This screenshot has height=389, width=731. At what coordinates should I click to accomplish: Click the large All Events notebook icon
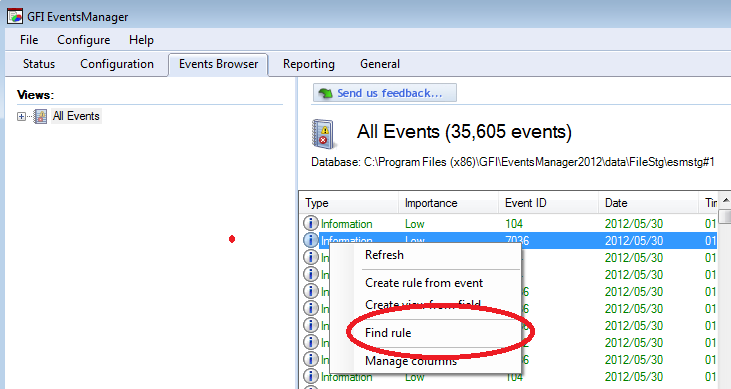click(323, 134)
